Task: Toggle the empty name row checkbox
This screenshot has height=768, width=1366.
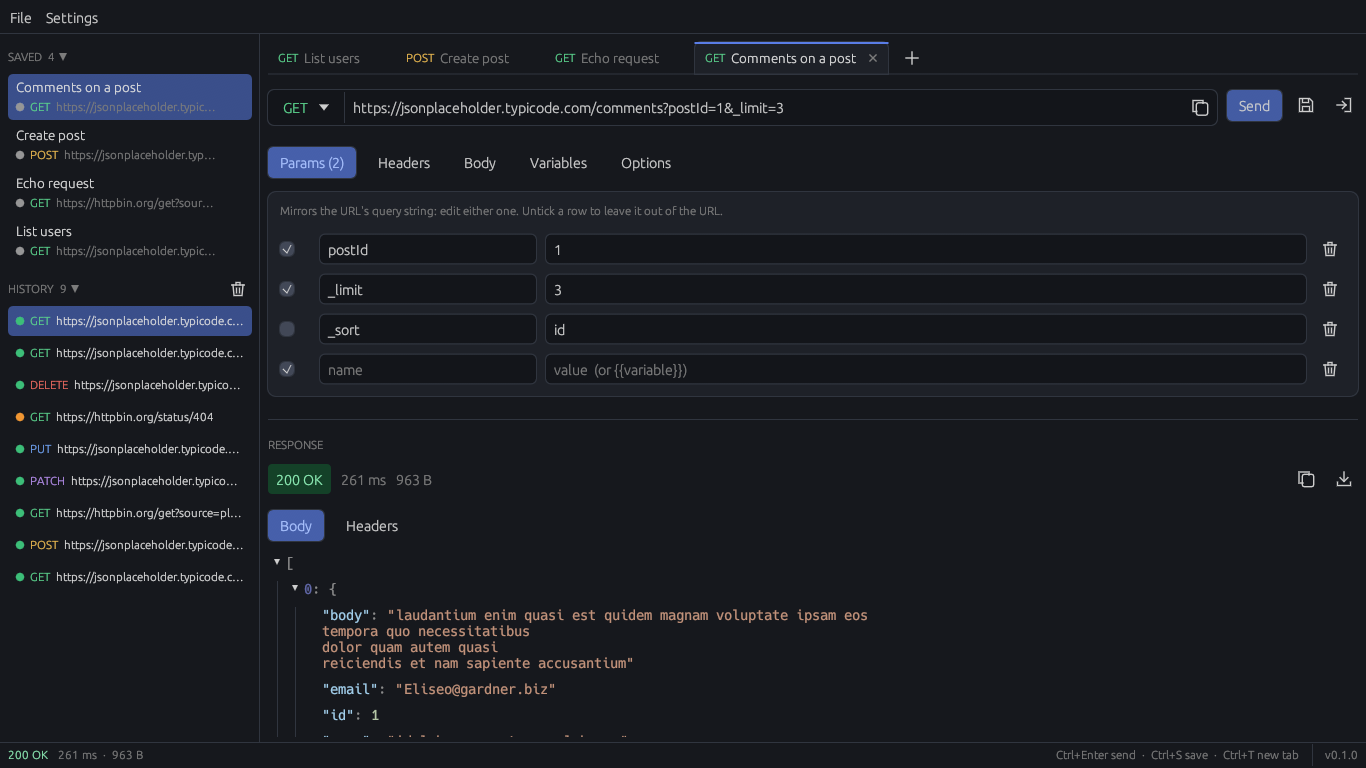Action: (287, 369)
